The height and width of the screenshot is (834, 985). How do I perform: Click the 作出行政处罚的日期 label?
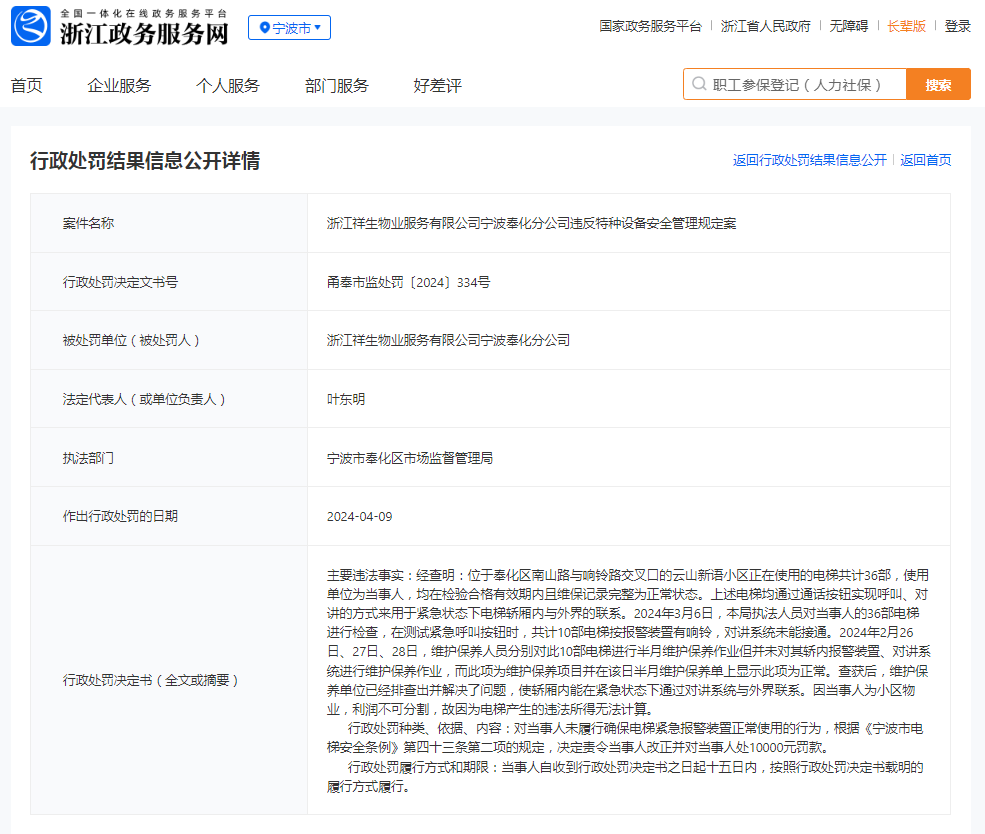pos(121,516)
